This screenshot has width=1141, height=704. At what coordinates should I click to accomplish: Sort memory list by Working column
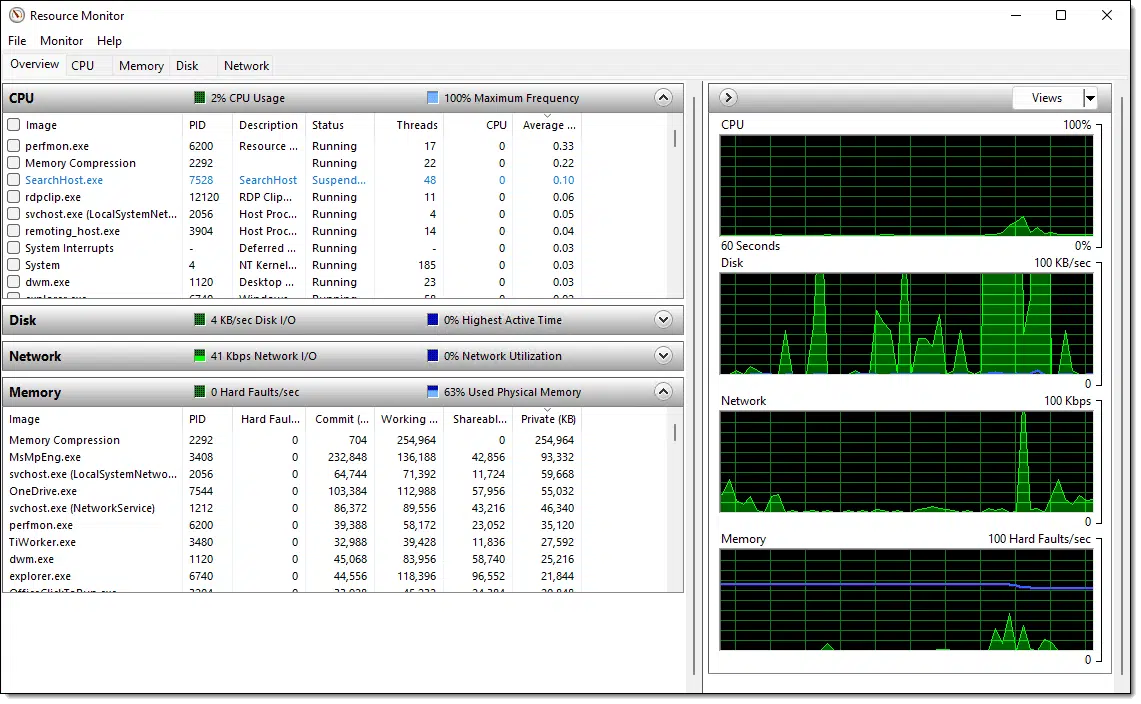click(x=409, y=419)
